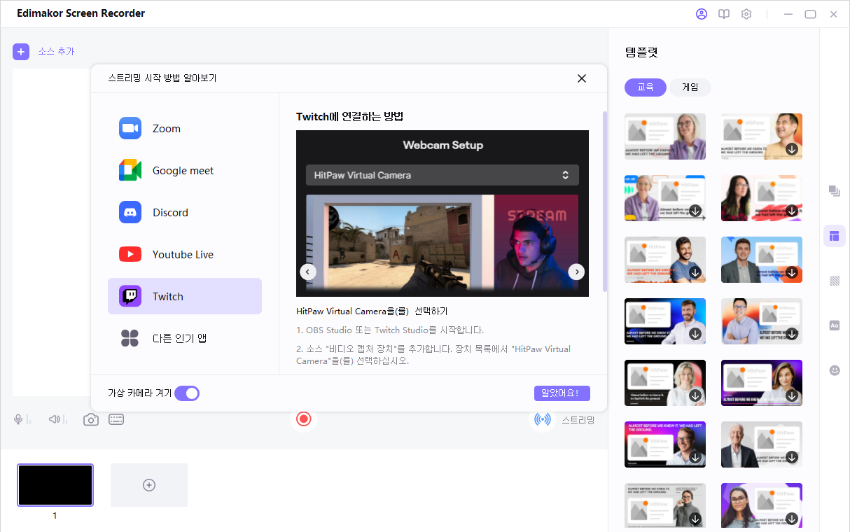Select the Webcam Setup tutorial image
This screenshot has height=532, width=850.
(x=442, y=213)
